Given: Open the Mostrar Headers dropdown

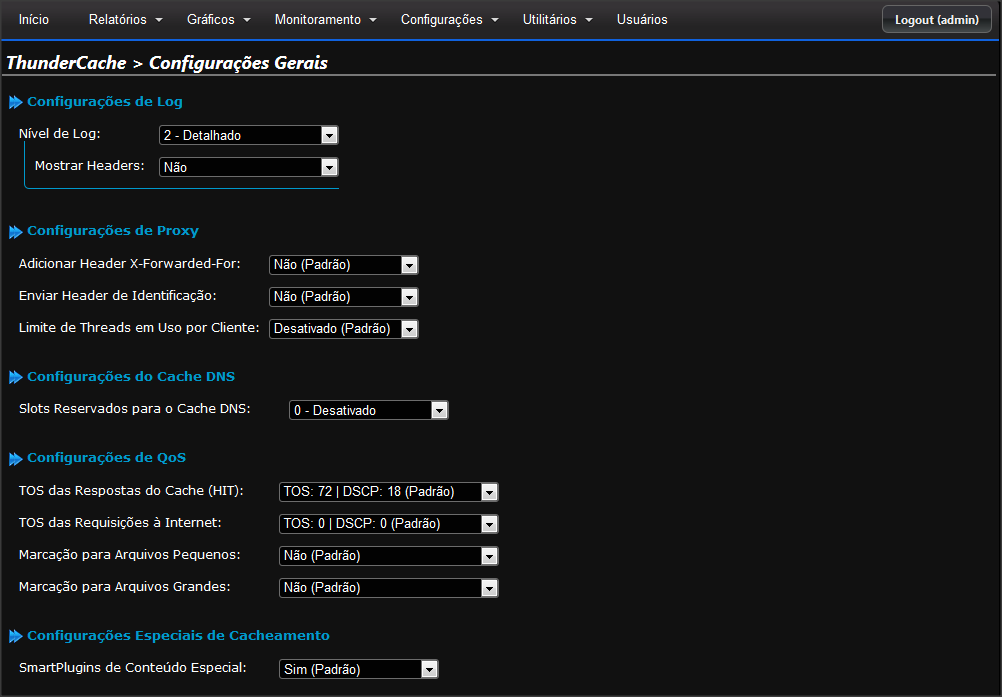Looking at the screenshot, I should (249, 167).
